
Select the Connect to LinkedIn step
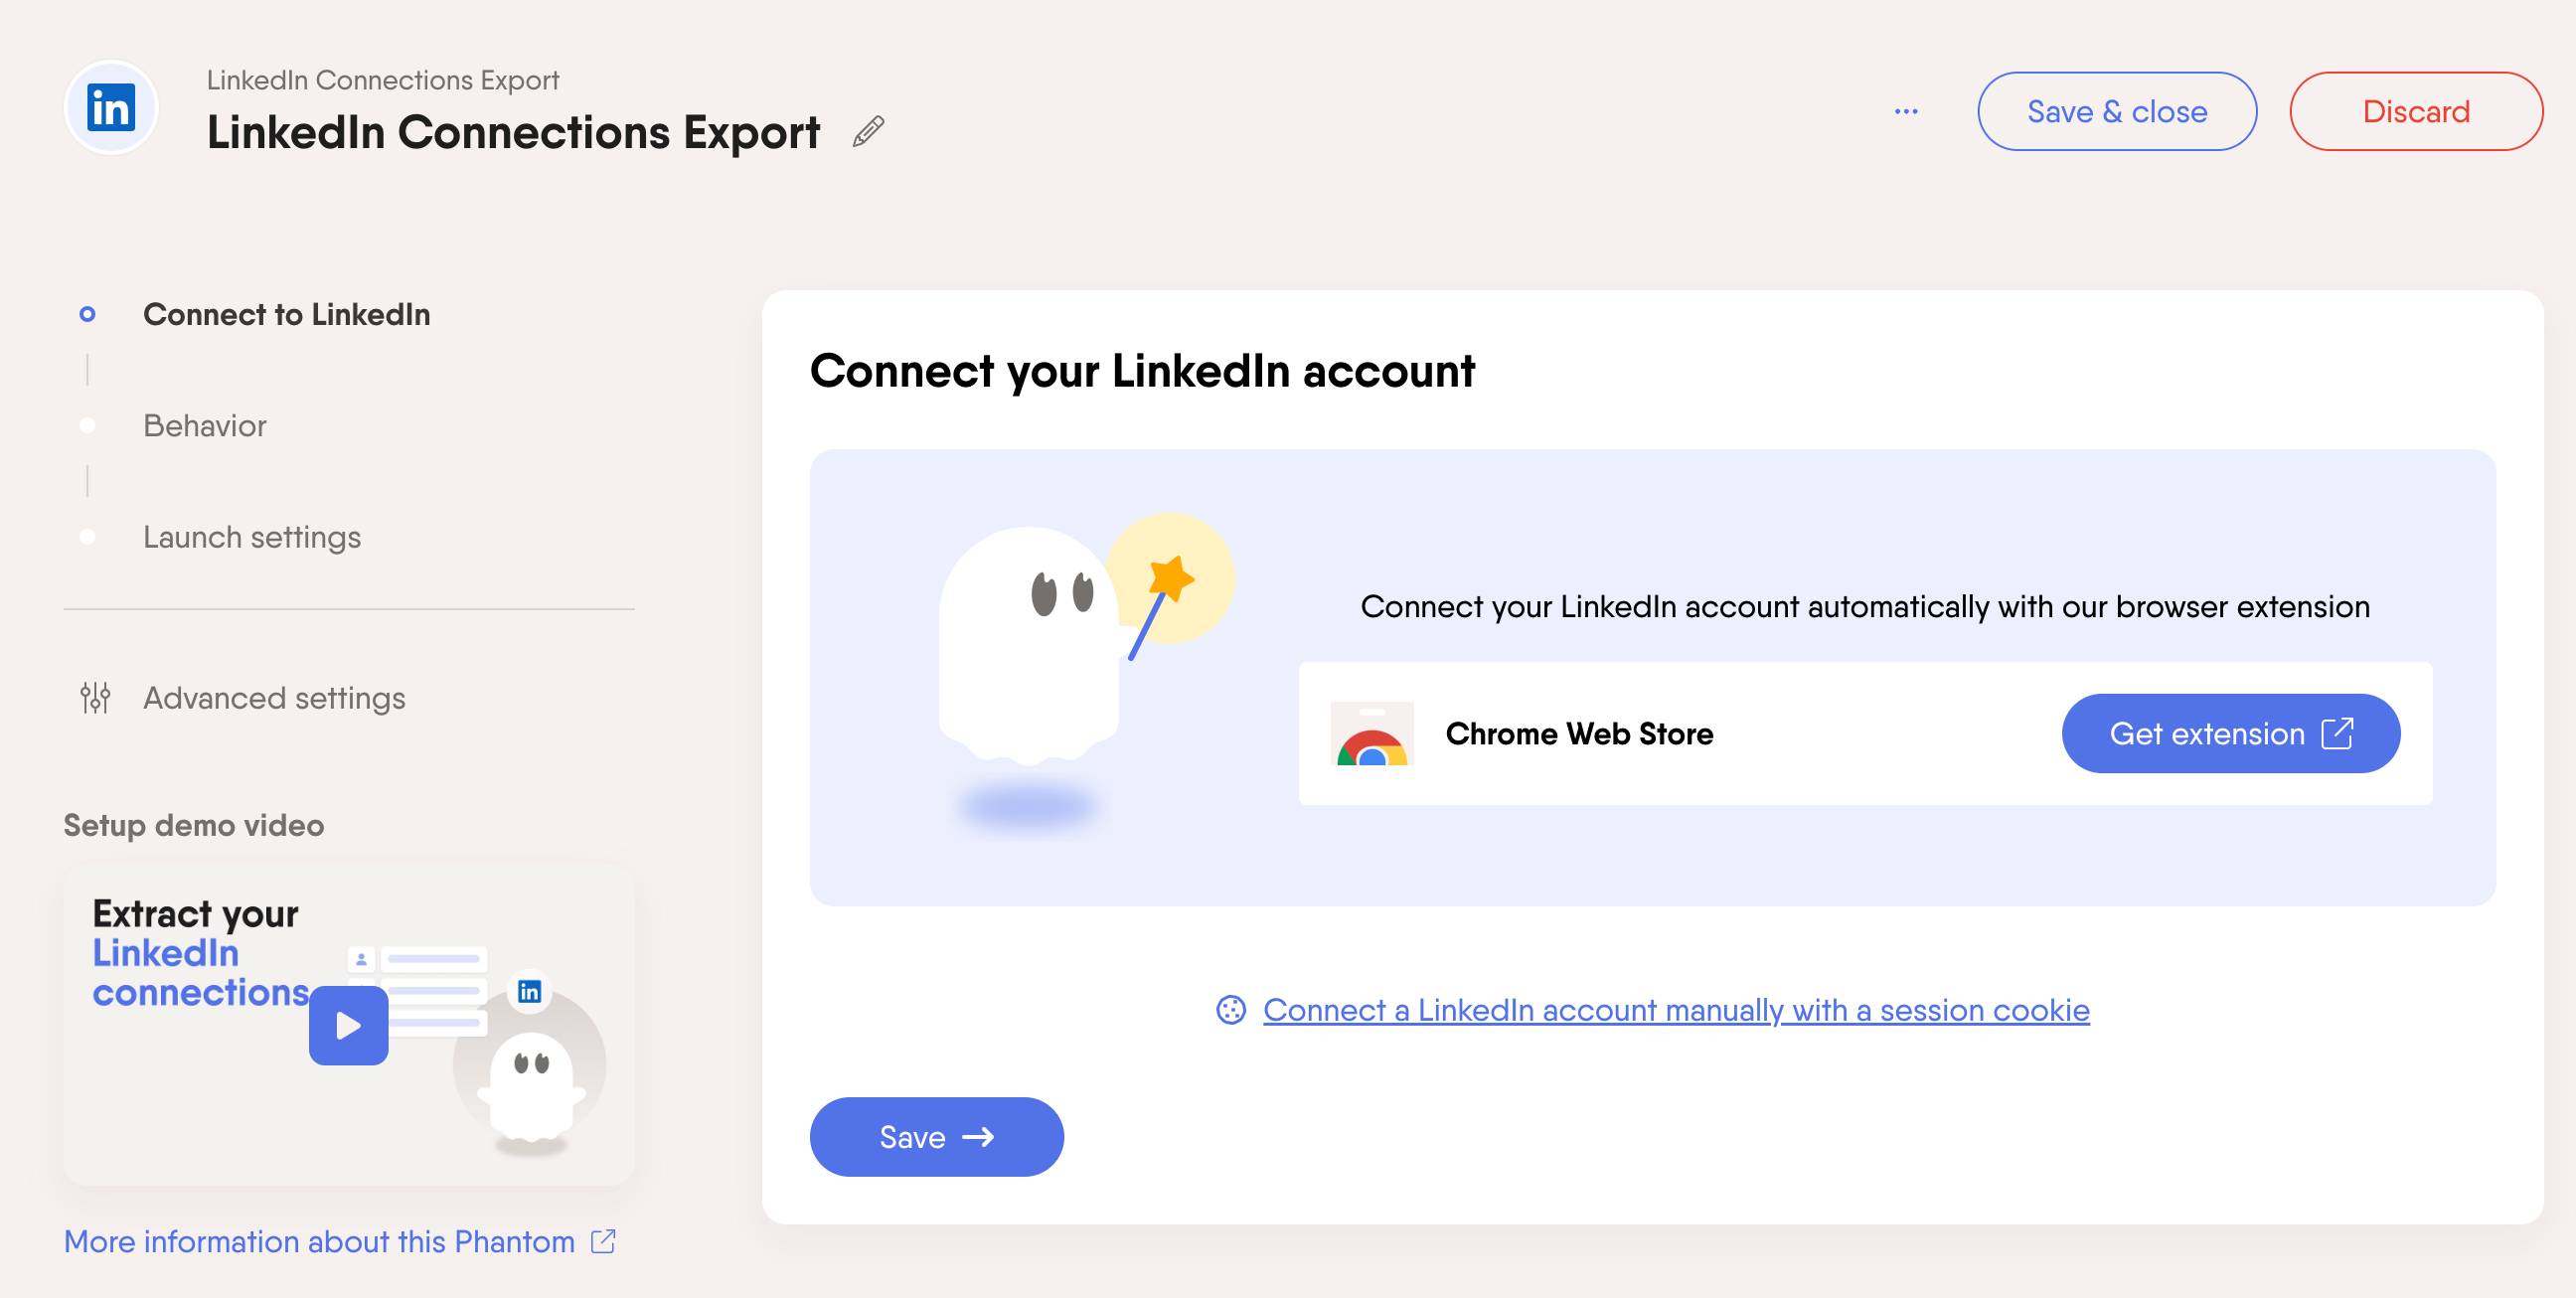coord(286,314)
